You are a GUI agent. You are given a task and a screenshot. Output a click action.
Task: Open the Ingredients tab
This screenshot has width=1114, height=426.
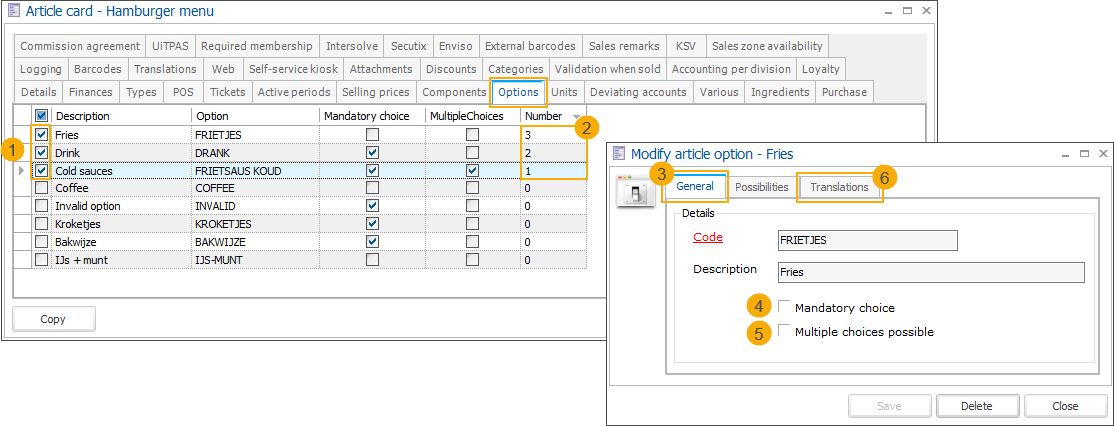click(x=780, y=92)
